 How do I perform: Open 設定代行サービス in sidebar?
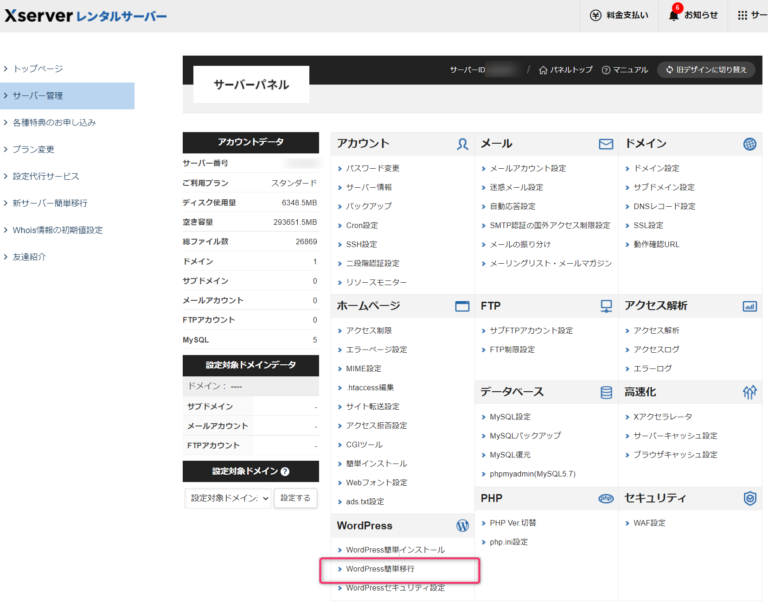(x=46, y=176)
